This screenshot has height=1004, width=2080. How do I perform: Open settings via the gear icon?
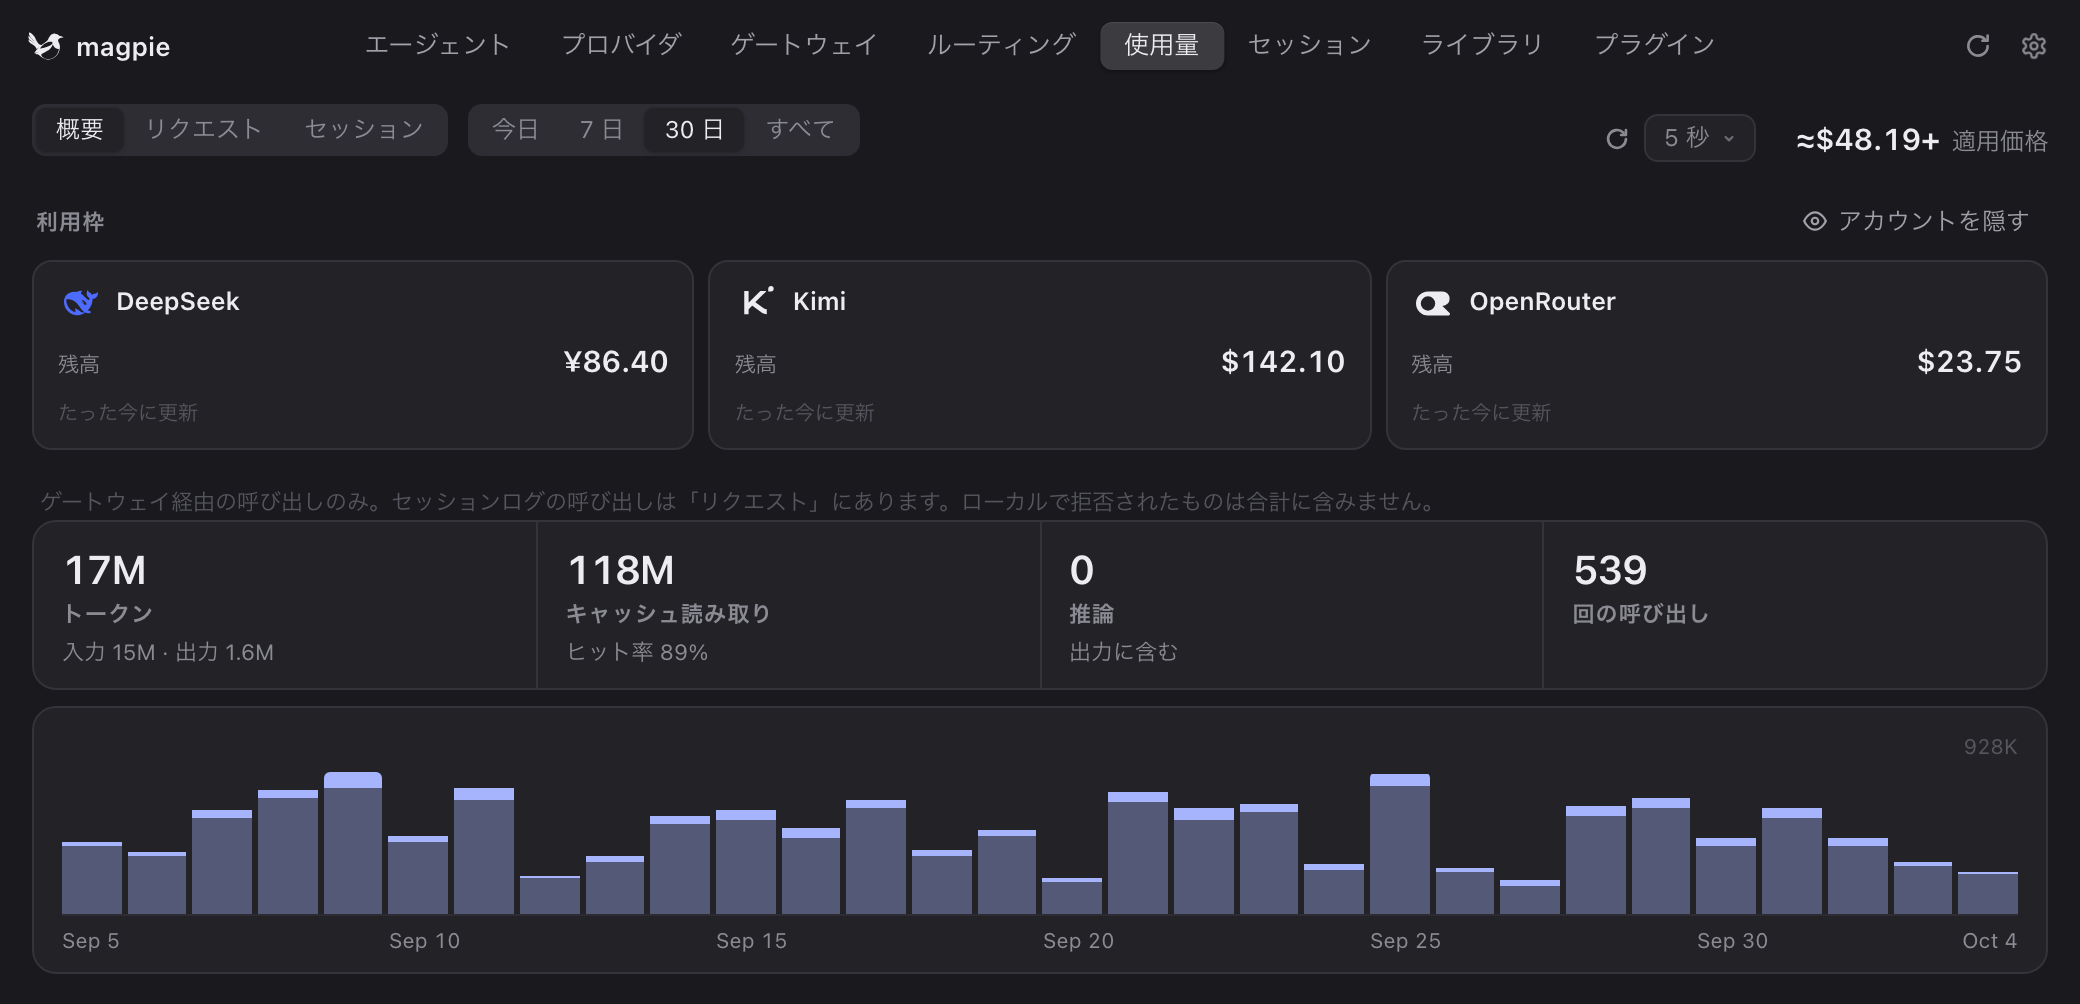(2033, 46)
